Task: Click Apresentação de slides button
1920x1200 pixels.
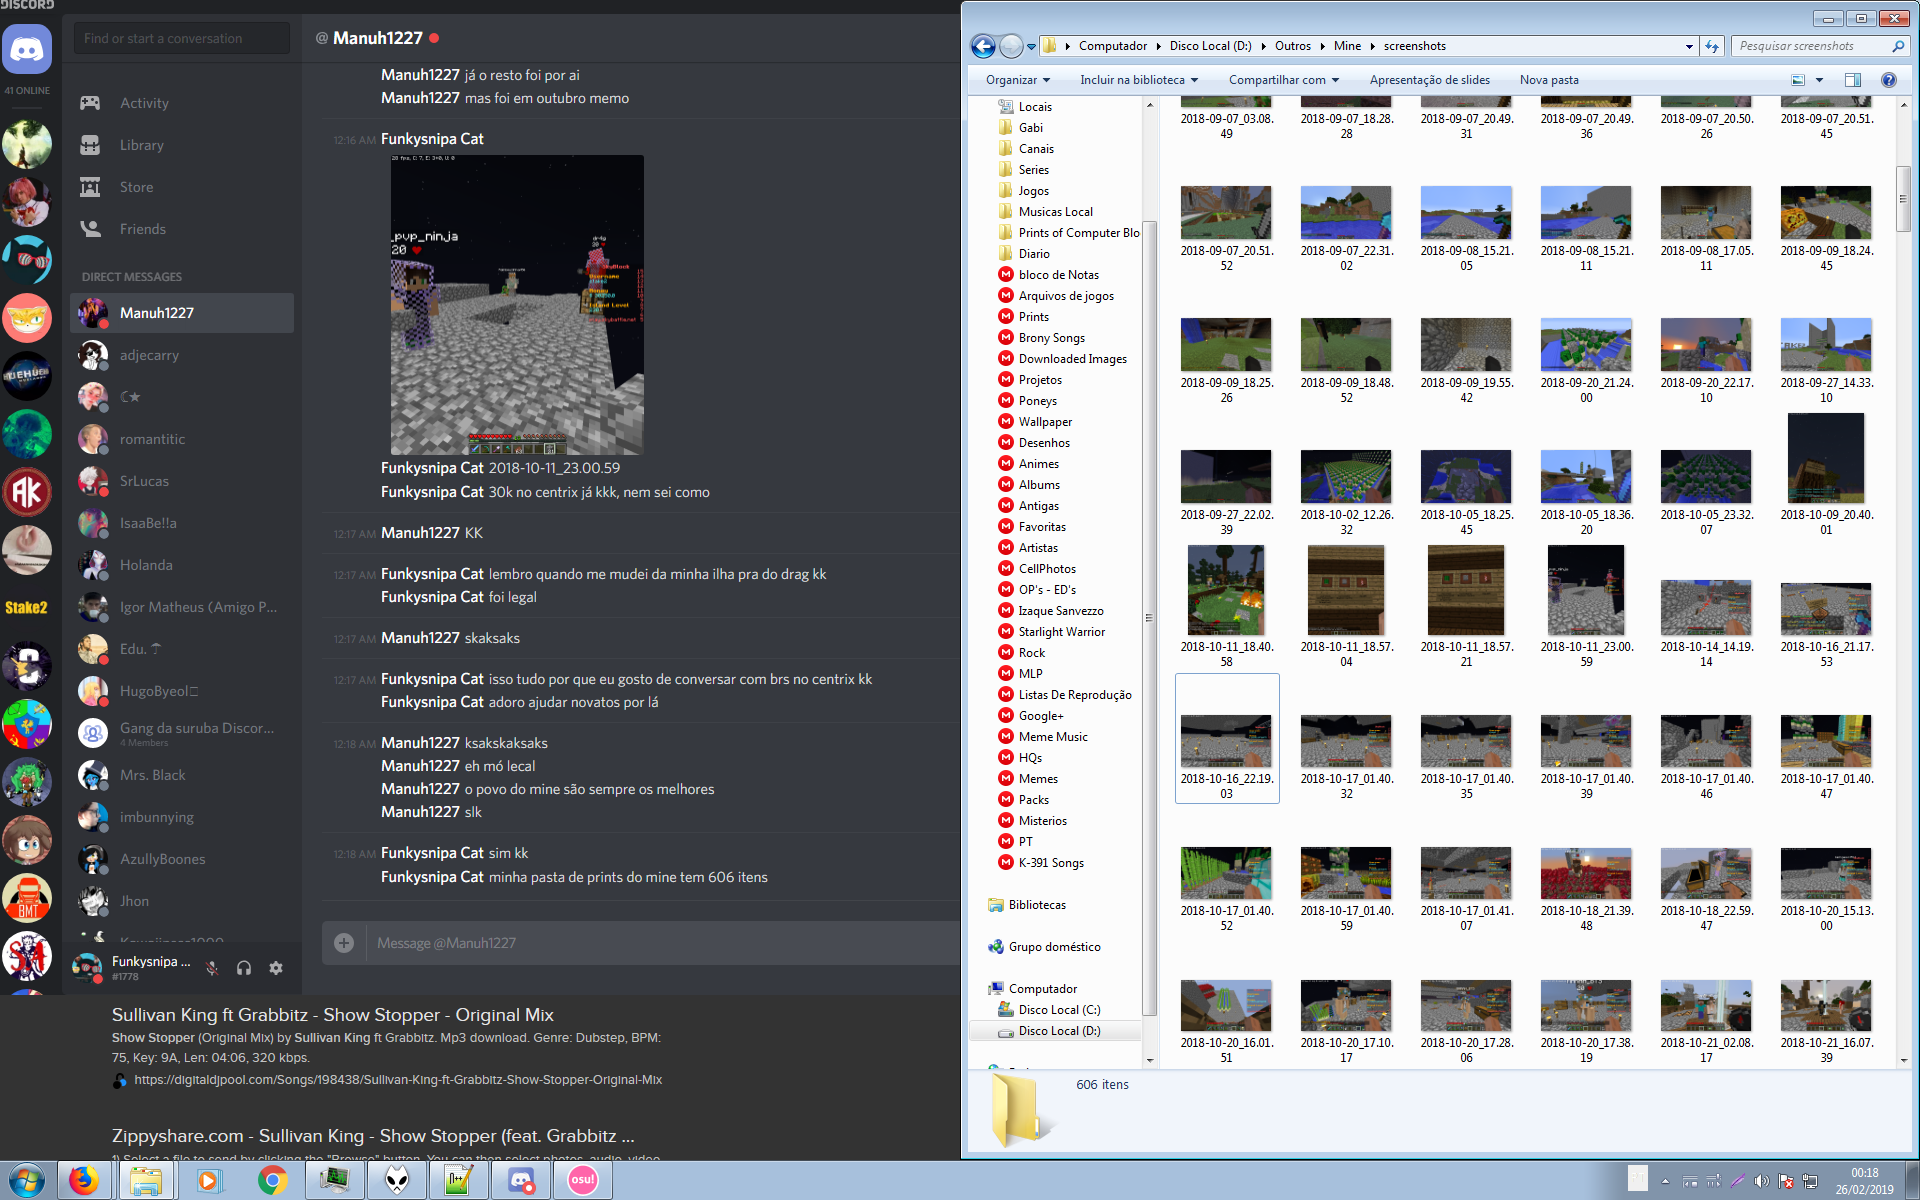Action: tap(1429, 80)
